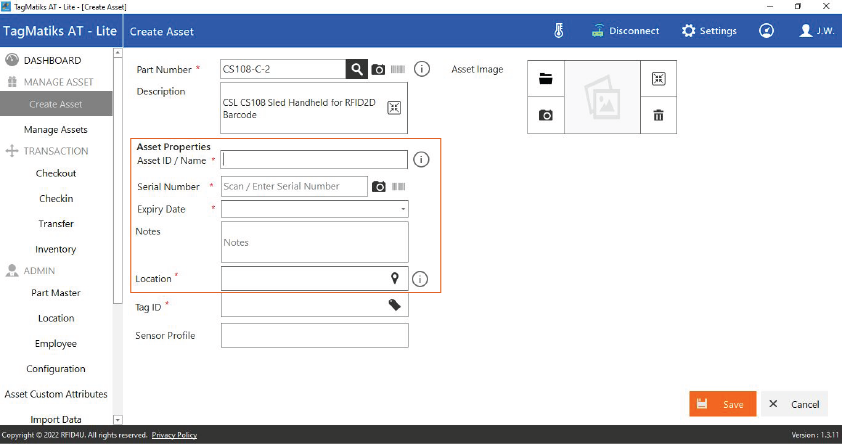Go to Checkout in sidebar
The height and width of the screenshot is (444, 842).
click(x=56, y=173)
